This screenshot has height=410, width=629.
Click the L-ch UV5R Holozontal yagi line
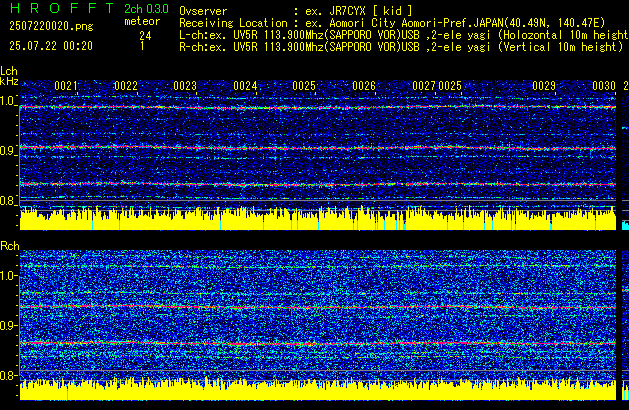click(x=404, y=35)
